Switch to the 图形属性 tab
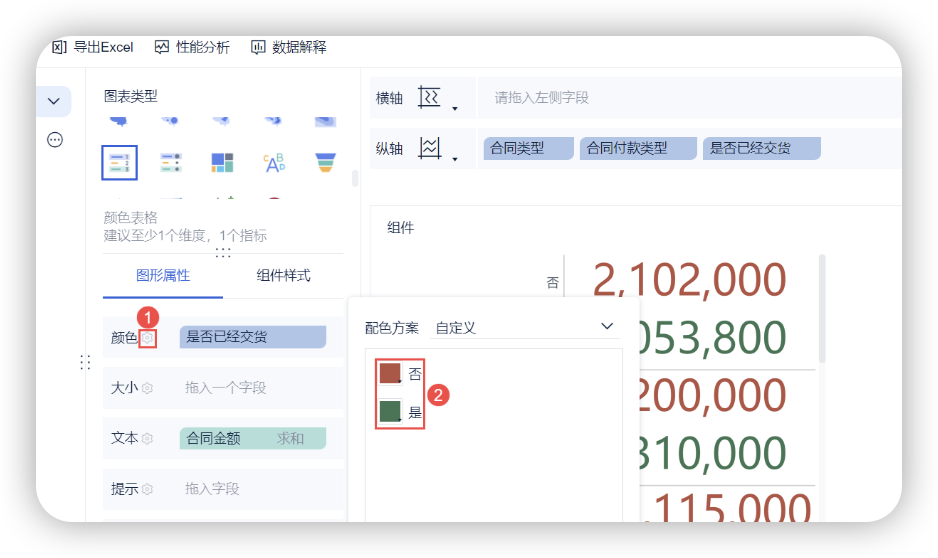938x558 pixels. 163,276
